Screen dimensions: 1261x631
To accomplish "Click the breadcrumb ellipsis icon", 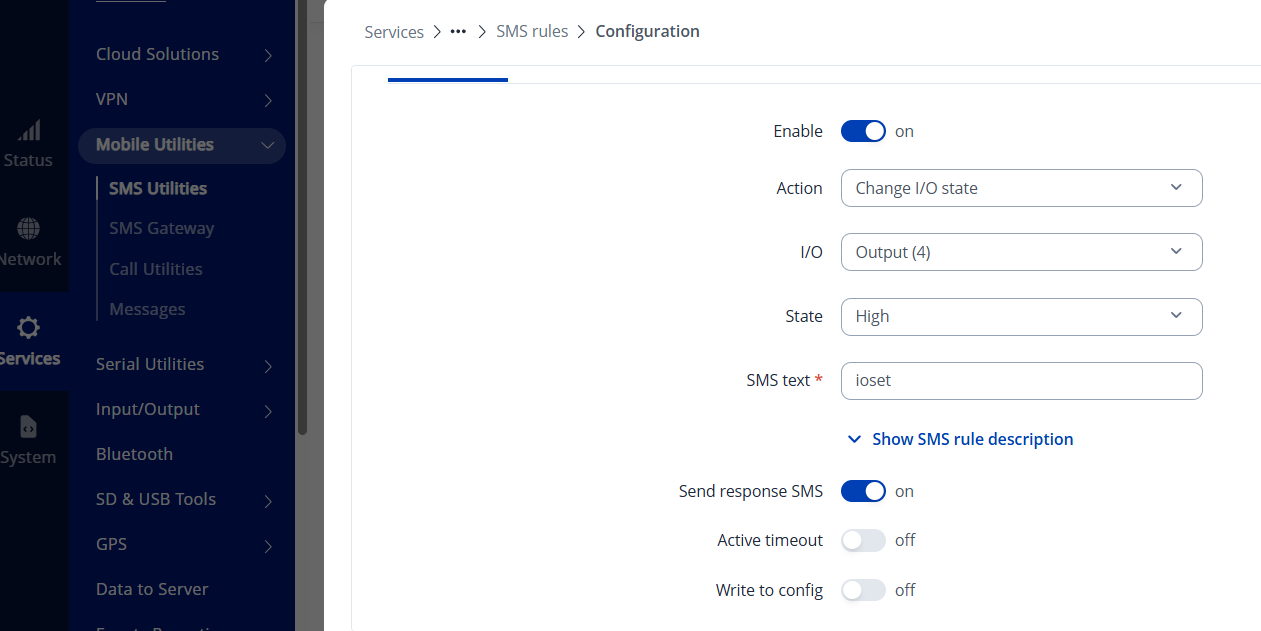I will [x=459, y=32].
